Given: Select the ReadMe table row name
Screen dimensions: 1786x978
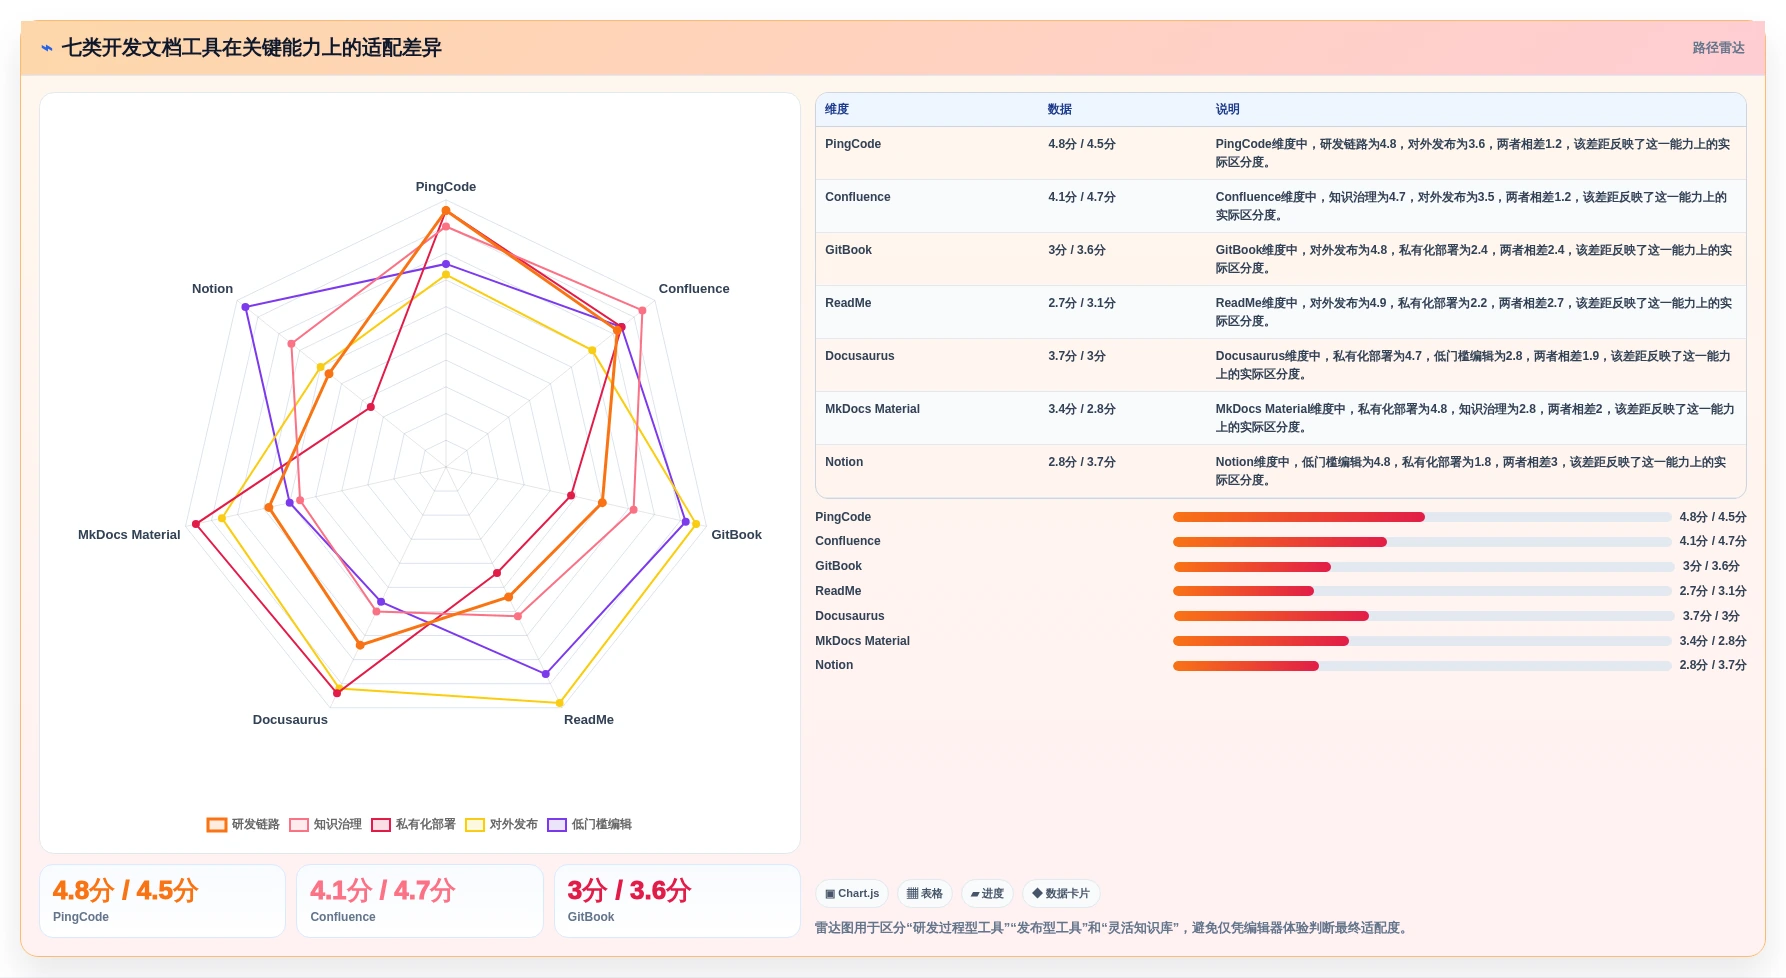Looking at the screenshot, I should [848, 303].
